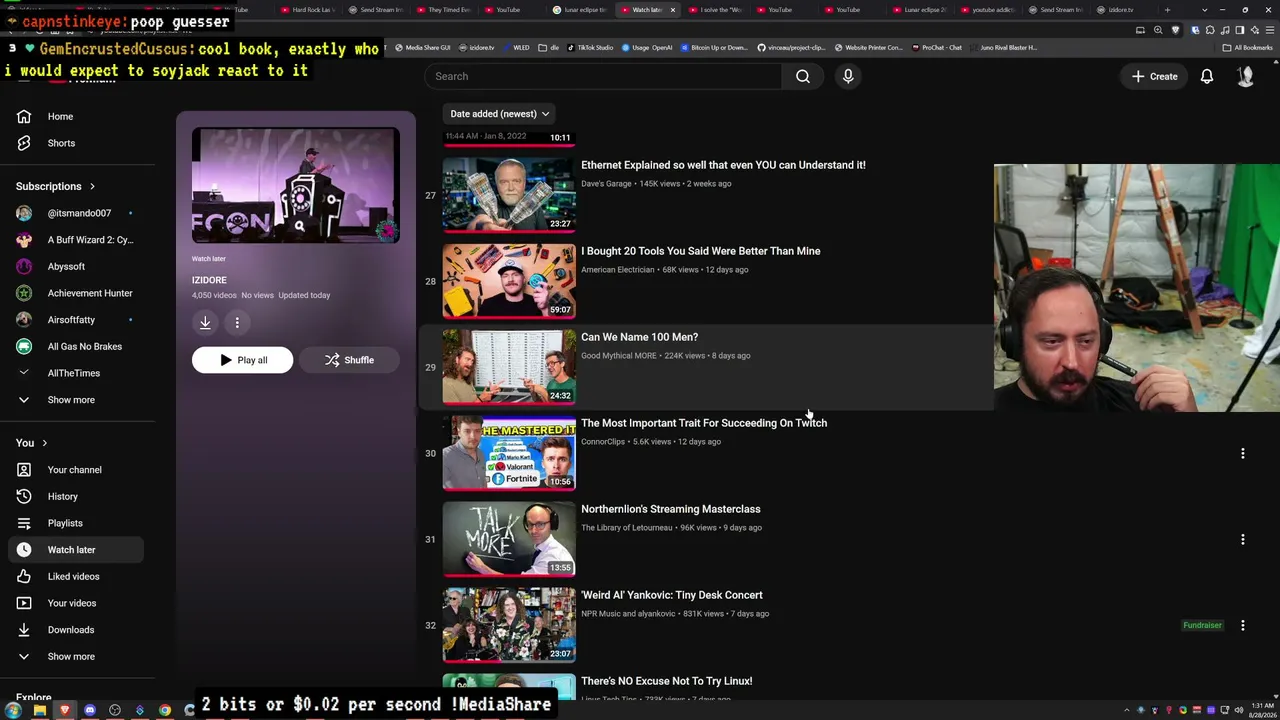Click the Play all button
The image size is (1280, 720).
coord(243,360)
